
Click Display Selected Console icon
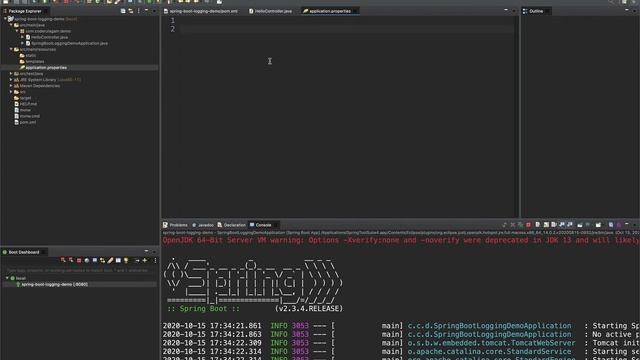point(588,225)
